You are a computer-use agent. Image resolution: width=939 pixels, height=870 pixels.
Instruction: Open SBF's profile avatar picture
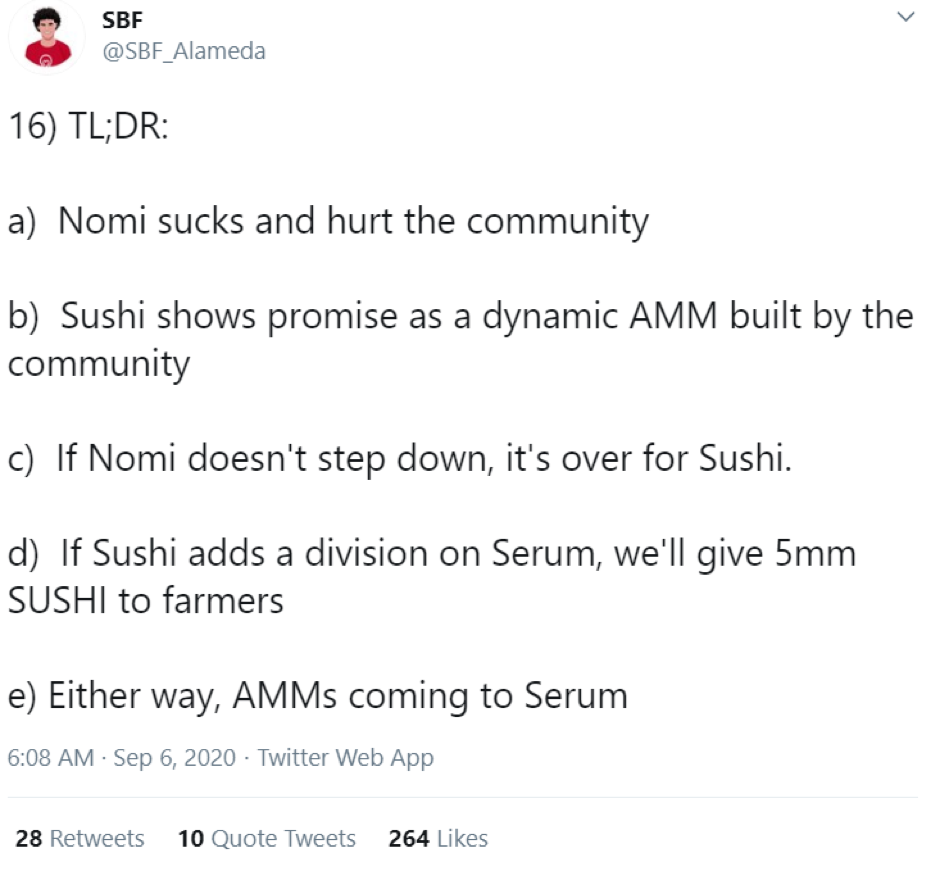pyautogui.click(x=47, y=37)
